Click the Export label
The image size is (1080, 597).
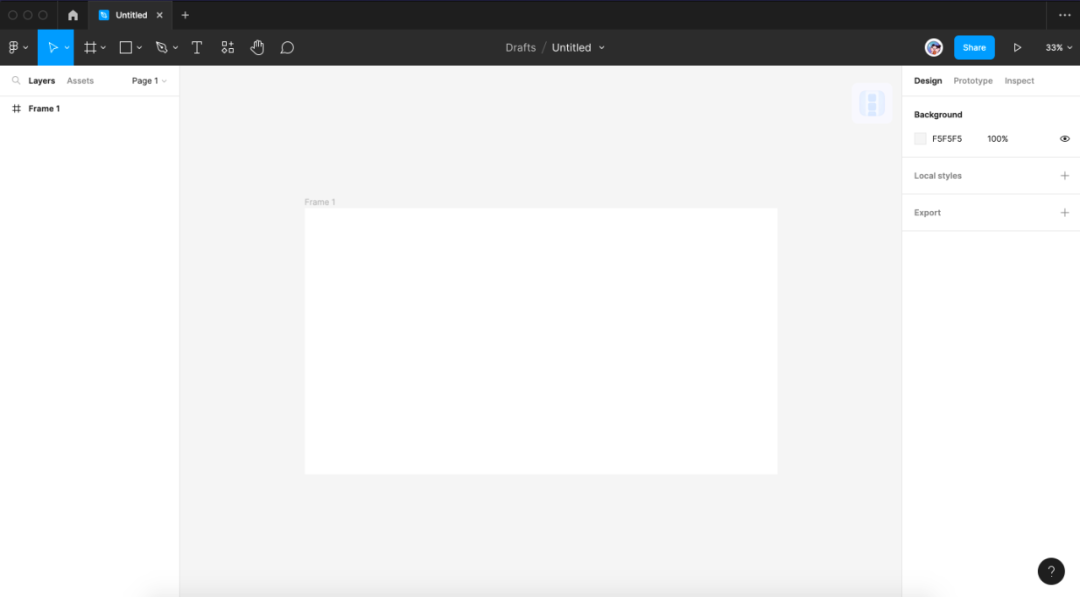(927, 213)
